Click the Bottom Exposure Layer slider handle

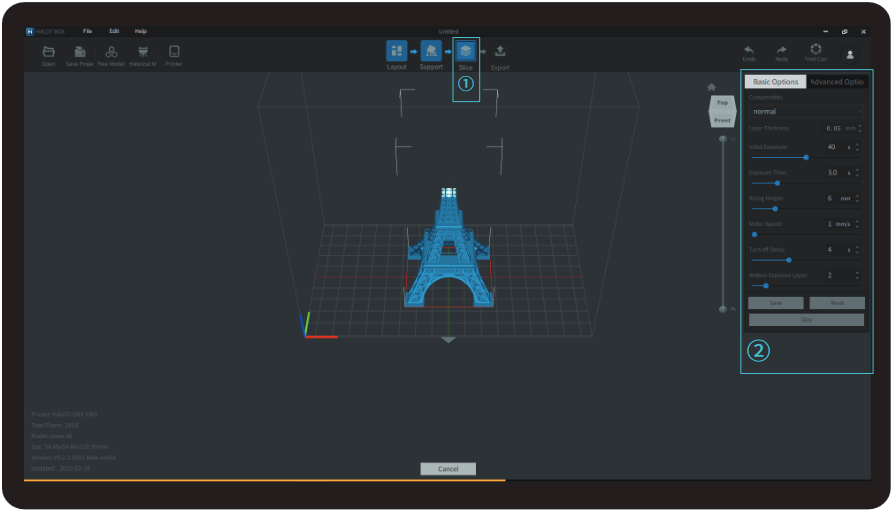pos(766,286)
